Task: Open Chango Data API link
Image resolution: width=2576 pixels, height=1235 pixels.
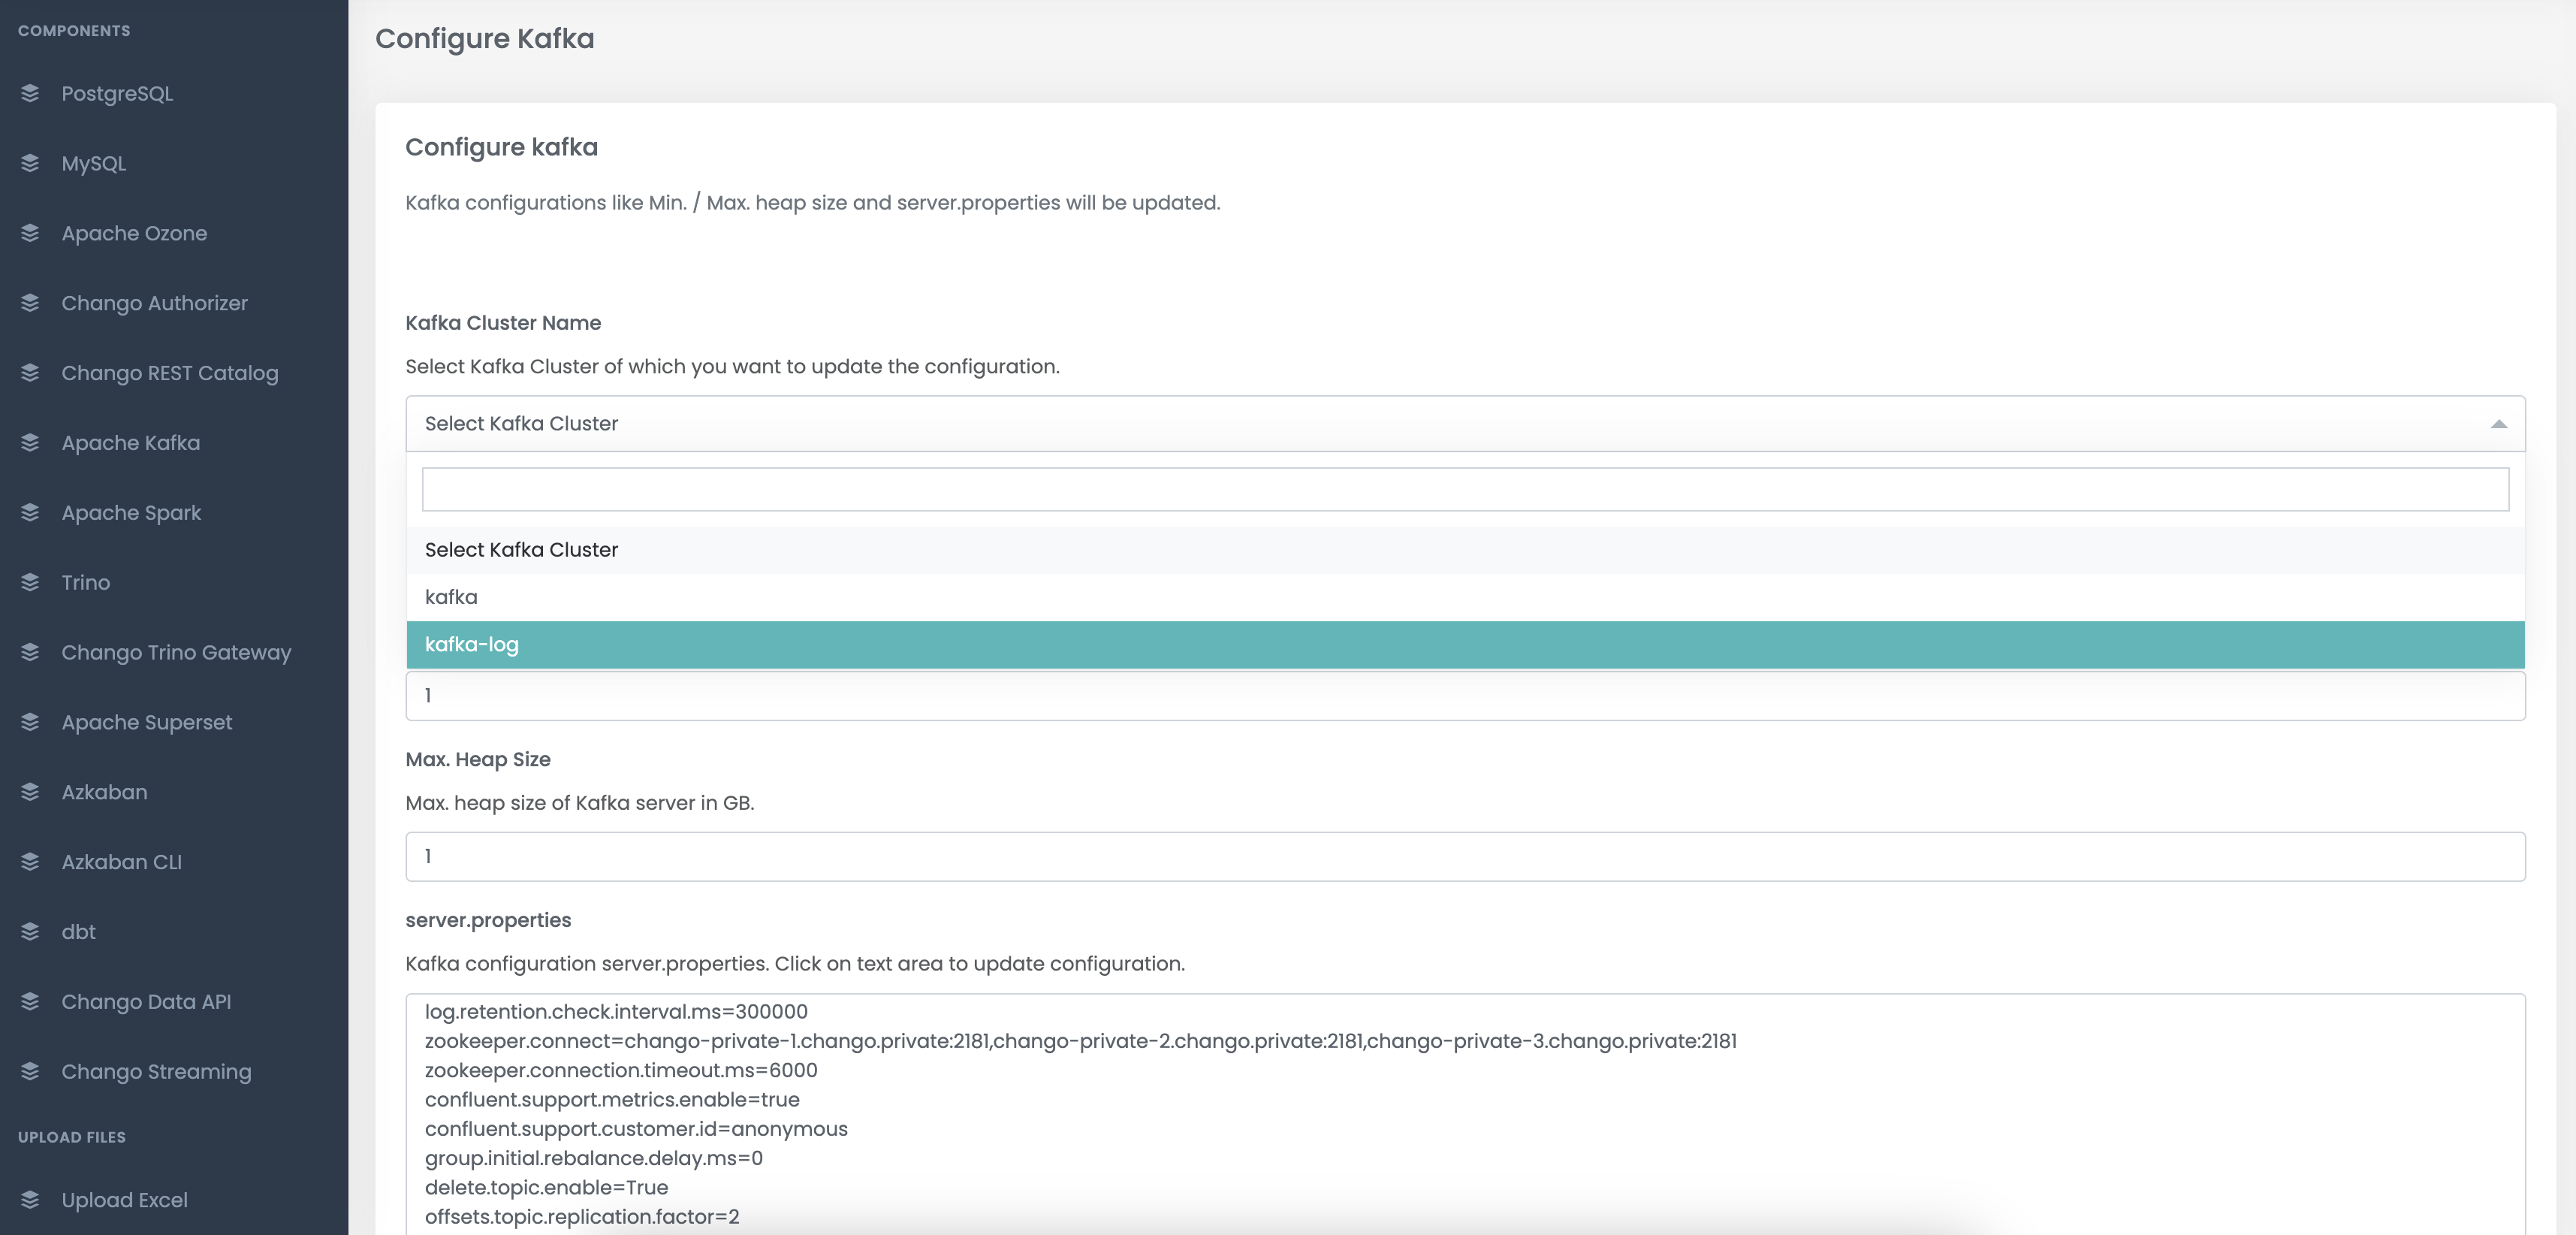Action: click(x=146, y=1001)
